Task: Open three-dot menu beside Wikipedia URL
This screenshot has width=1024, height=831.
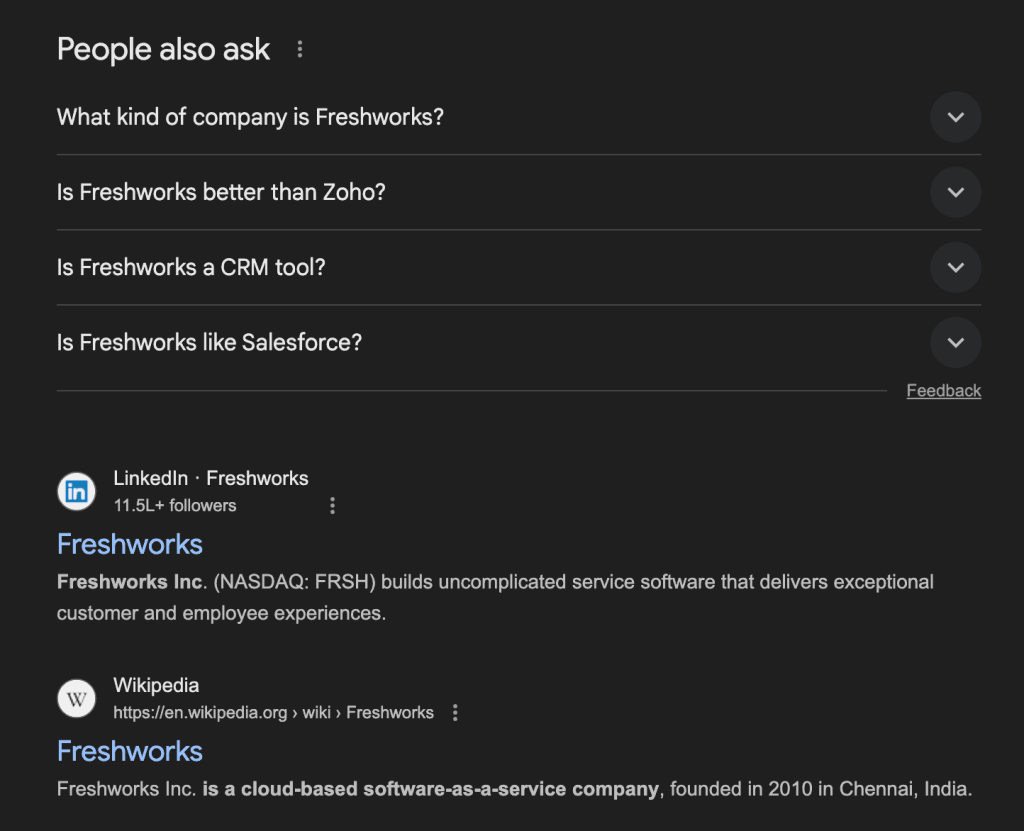Action: [455, 713]
